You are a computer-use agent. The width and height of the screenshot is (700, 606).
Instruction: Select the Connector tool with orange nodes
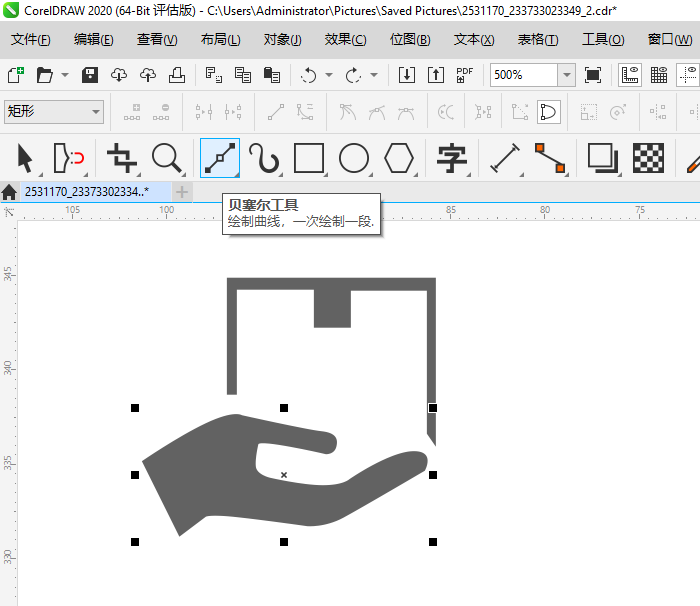point(550,158)
